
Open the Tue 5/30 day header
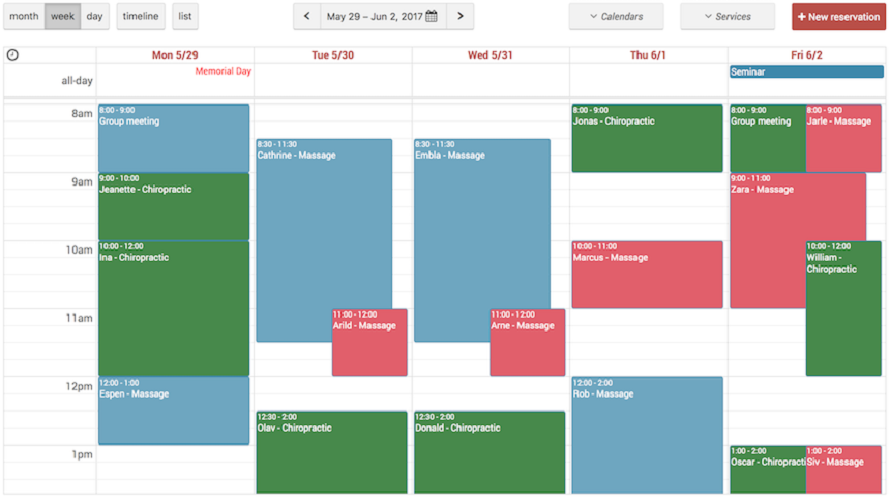(x=333, y=55)
